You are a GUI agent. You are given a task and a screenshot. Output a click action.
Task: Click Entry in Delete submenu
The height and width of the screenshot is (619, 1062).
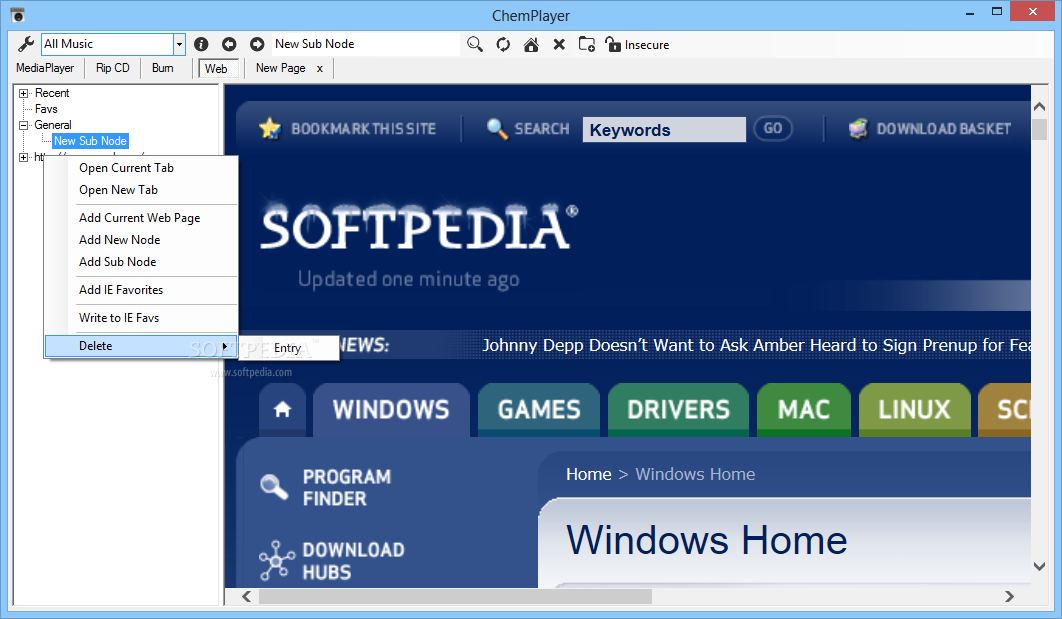click(288, 348)
